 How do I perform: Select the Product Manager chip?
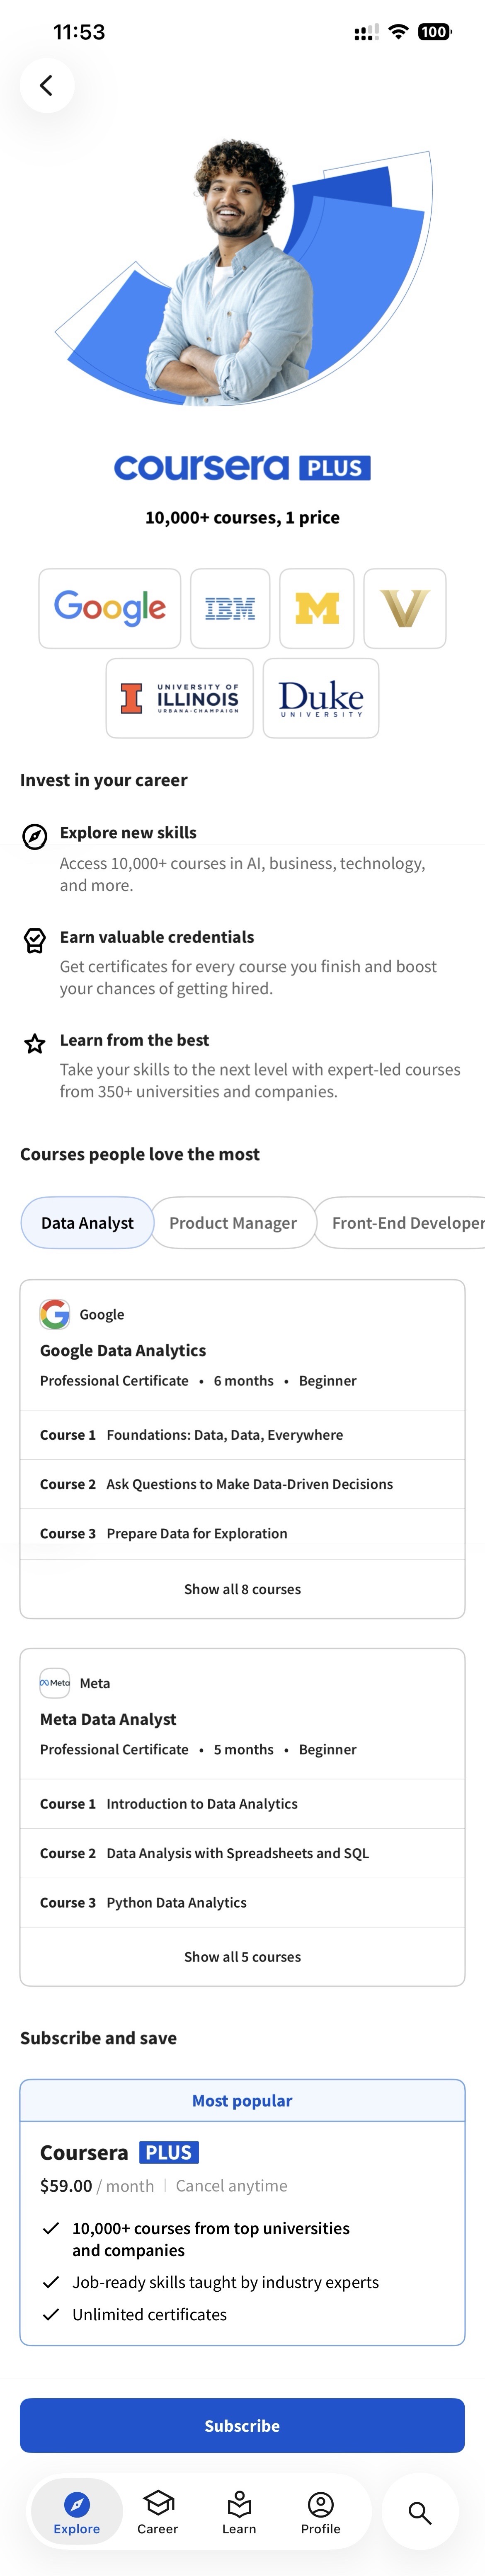pyautogui.click(x=233, y=1222)
